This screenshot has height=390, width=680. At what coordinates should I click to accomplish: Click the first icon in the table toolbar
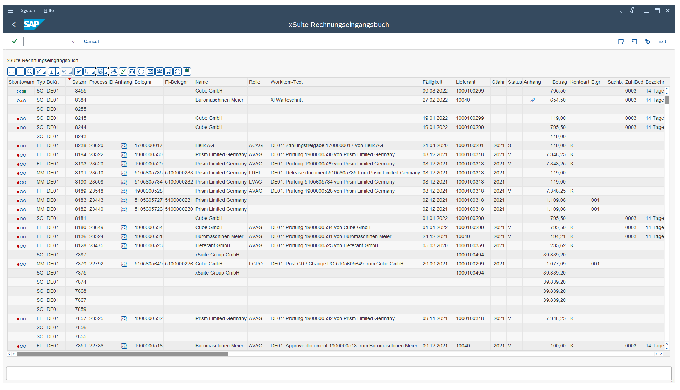coord(12,72)
